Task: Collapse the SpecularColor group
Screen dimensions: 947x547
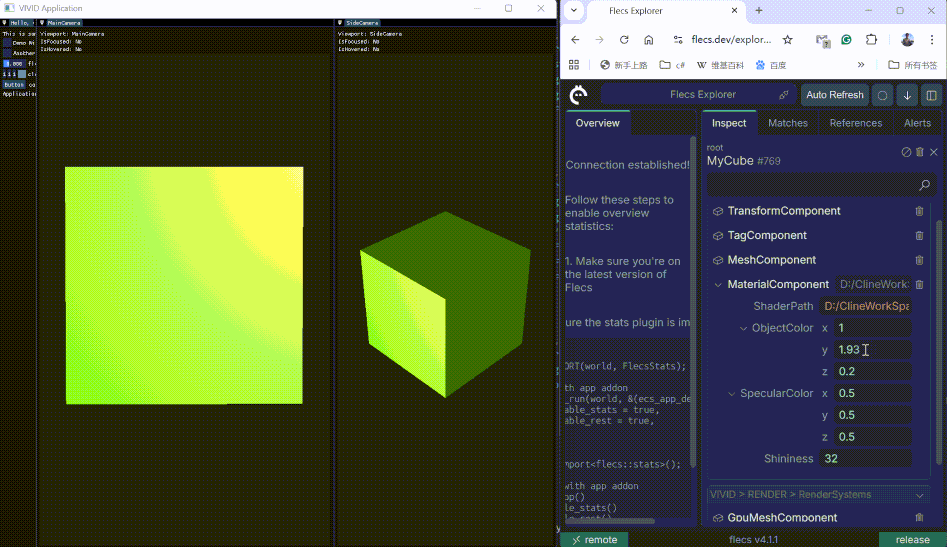Action: pos(731,394)
